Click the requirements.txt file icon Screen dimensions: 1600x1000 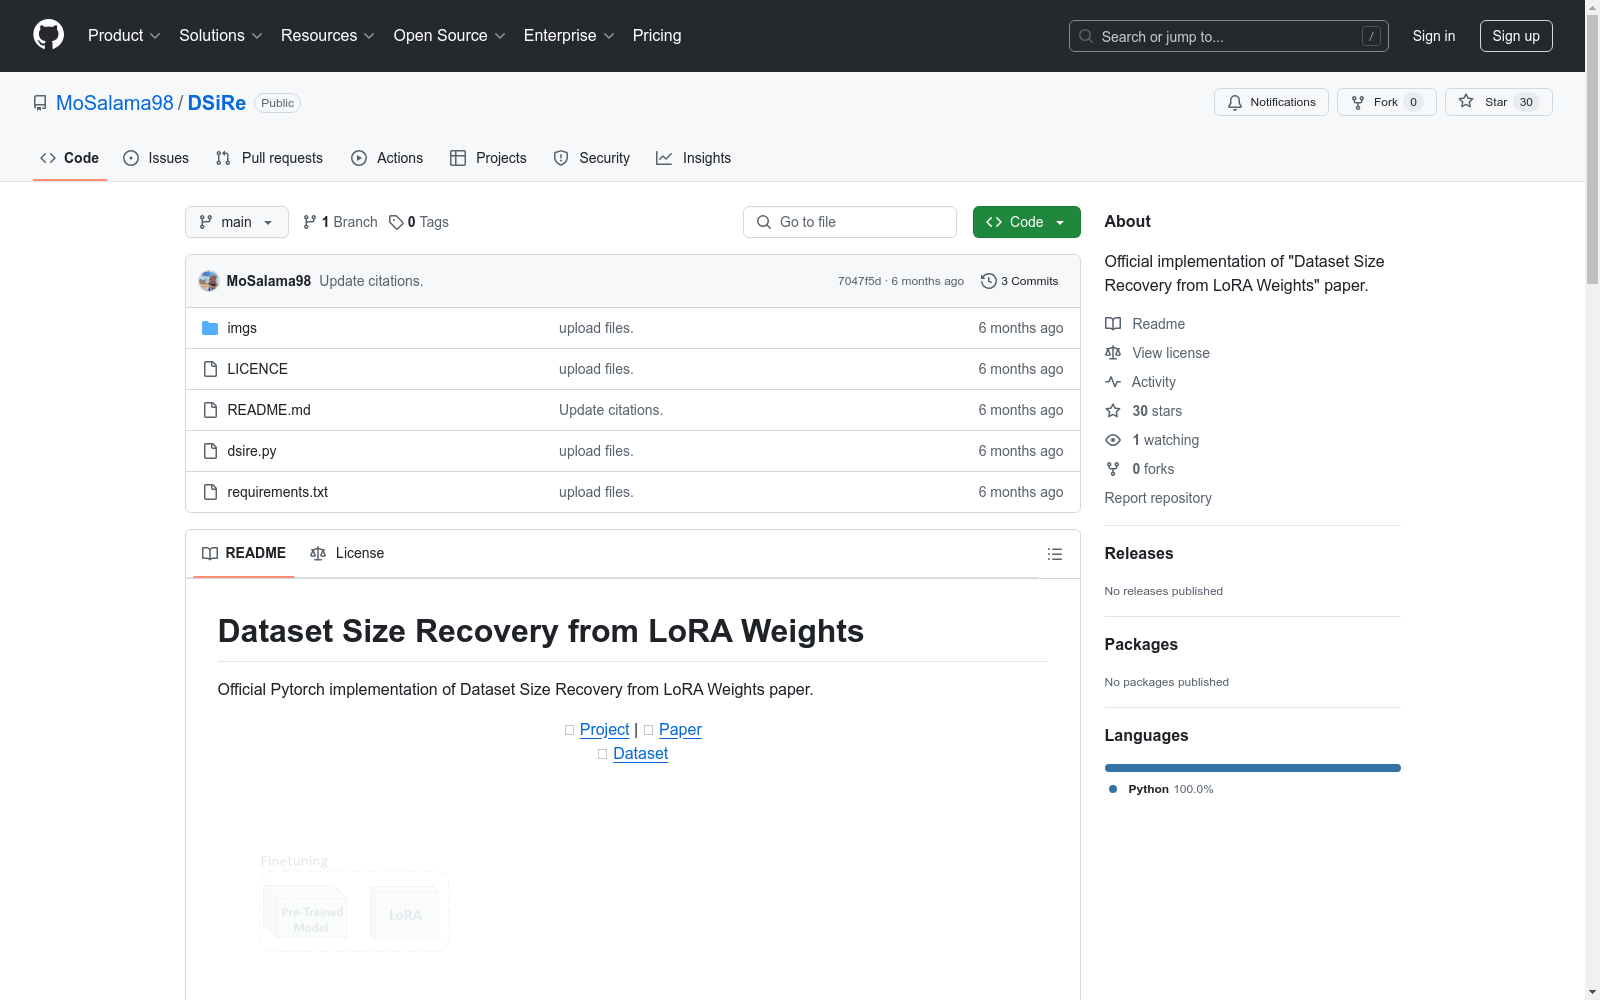[x=210, y=492]
